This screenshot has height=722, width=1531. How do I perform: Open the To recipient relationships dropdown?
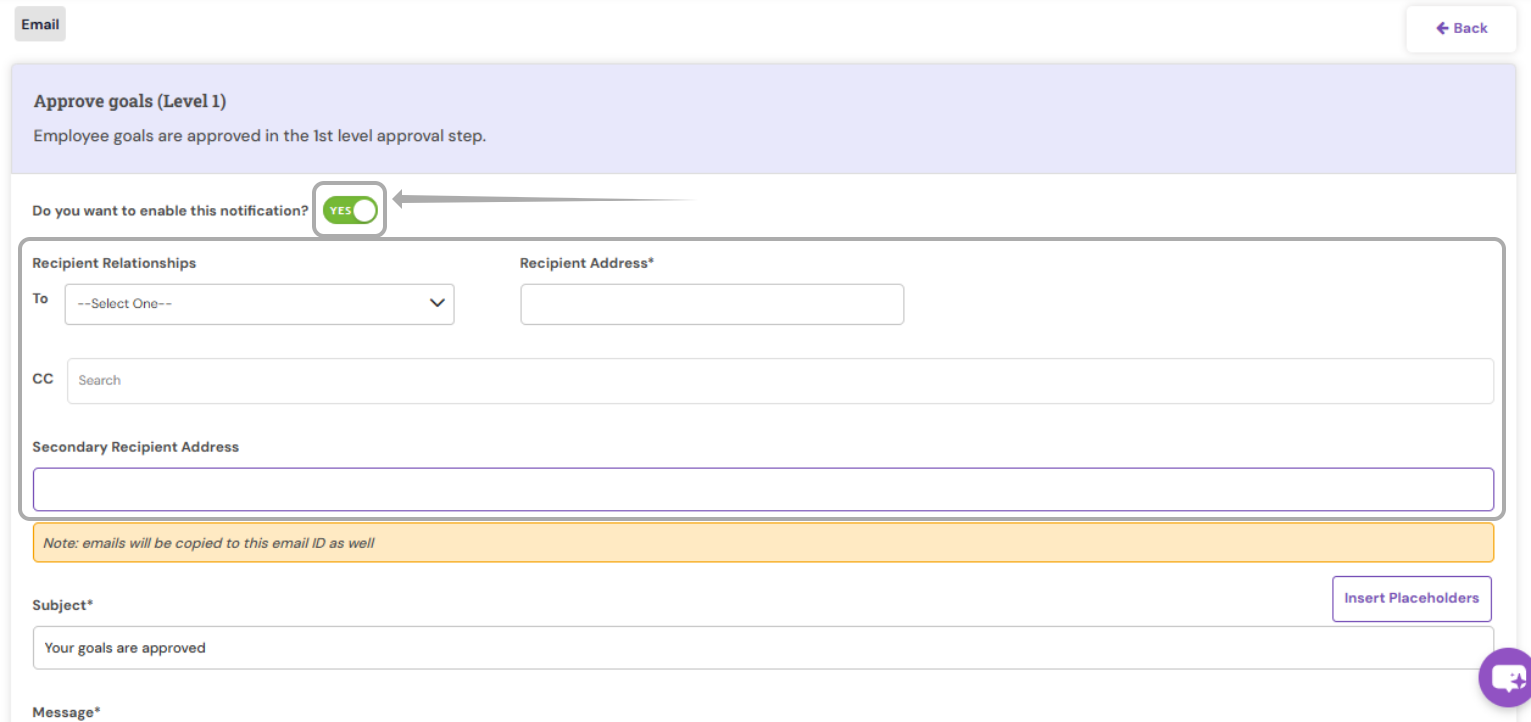[260, 304]
